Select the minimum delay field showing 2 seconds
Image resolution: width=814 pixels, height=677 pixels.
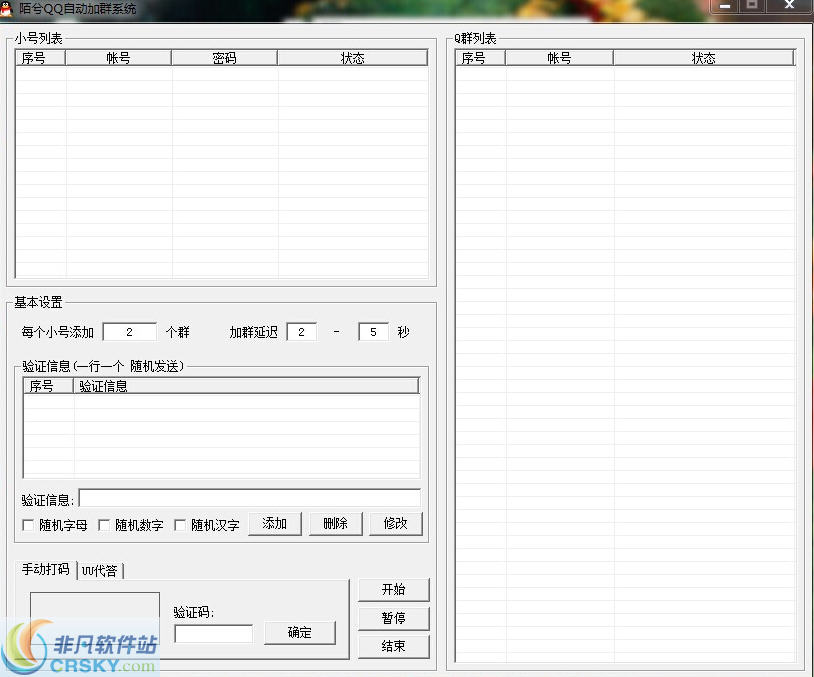pyautogui.click(x=302, y=331)
